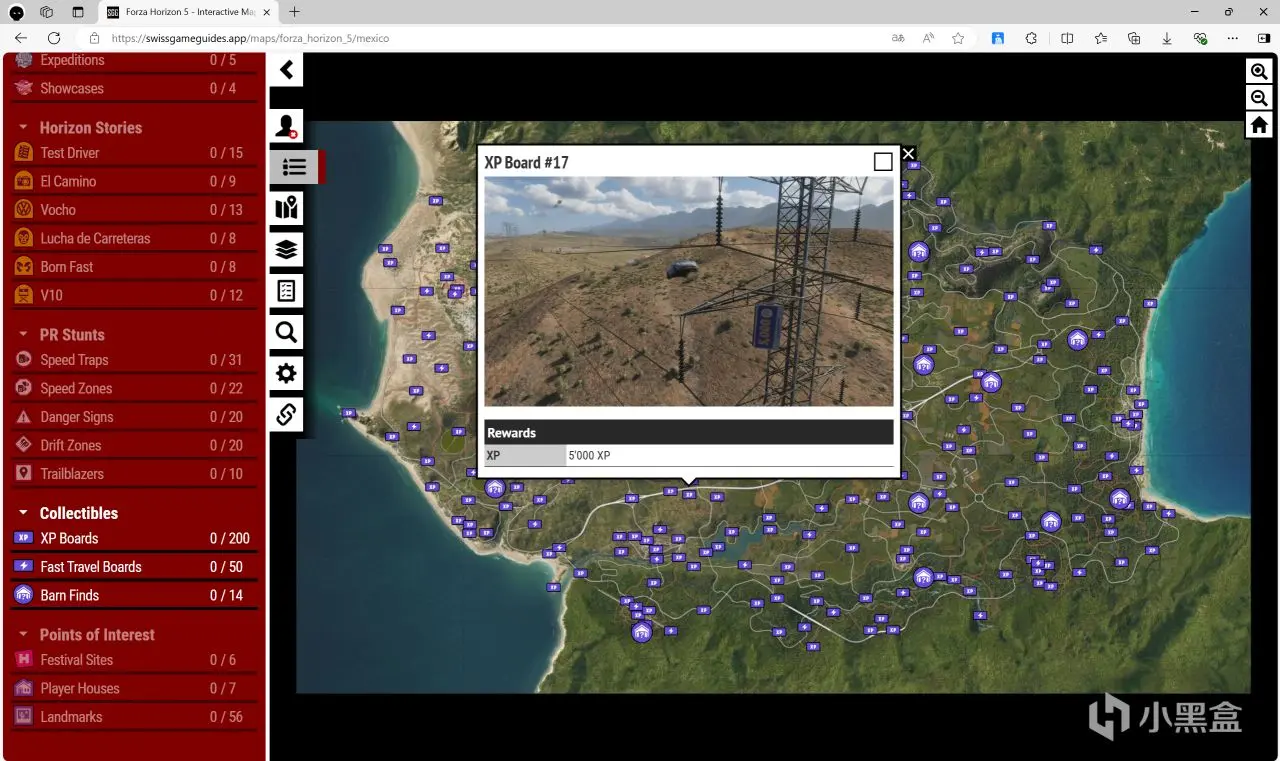Toggle the Showcases category
This screenshot has width=1280, height=761.
point(135,88)
